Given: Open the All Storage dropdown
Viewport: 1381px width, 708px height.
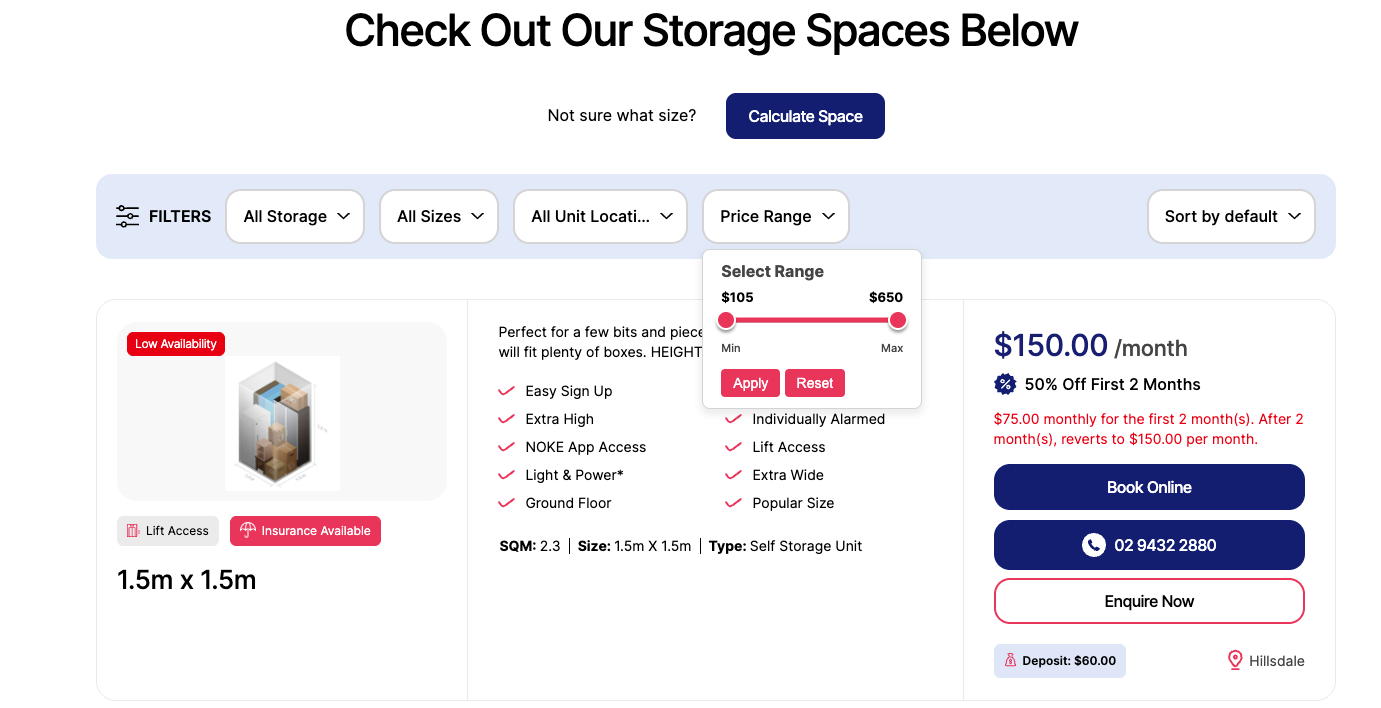Looking at the screenshot, I should (295, 216).
